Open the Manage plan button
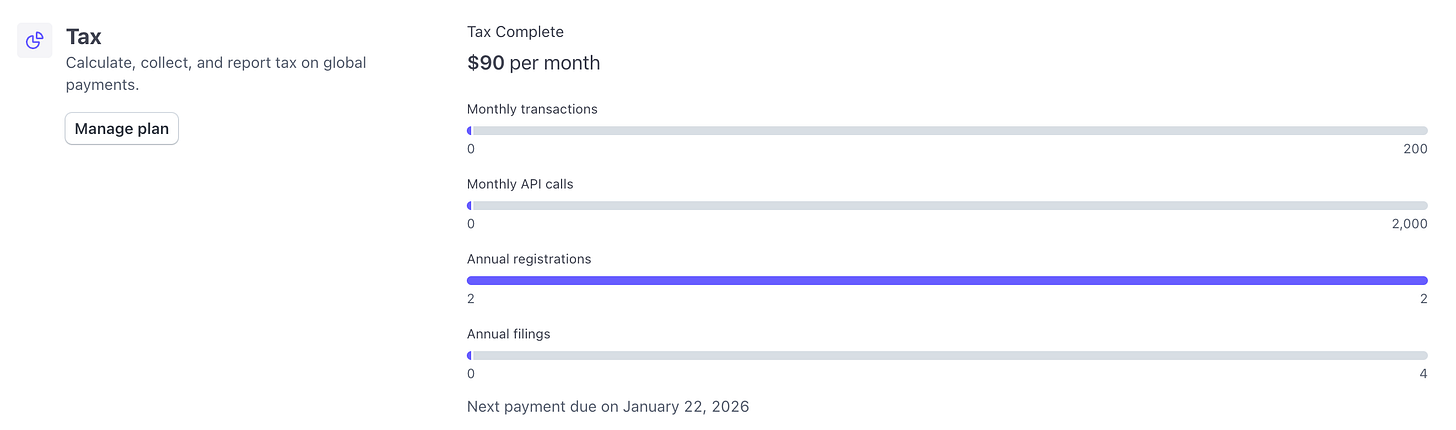1456x430 pixels. click(122, 129)
